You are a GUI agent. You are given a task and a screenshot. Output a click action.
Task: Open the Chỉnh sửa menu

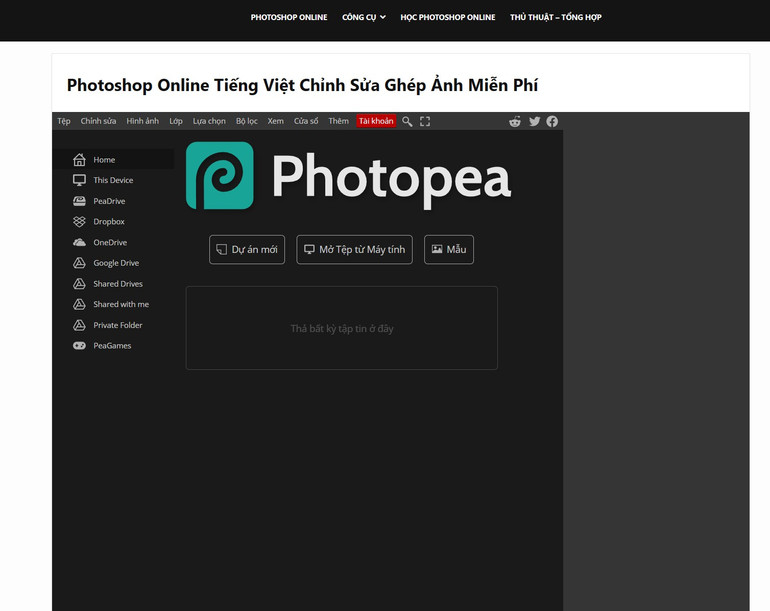tap(98, 121)
